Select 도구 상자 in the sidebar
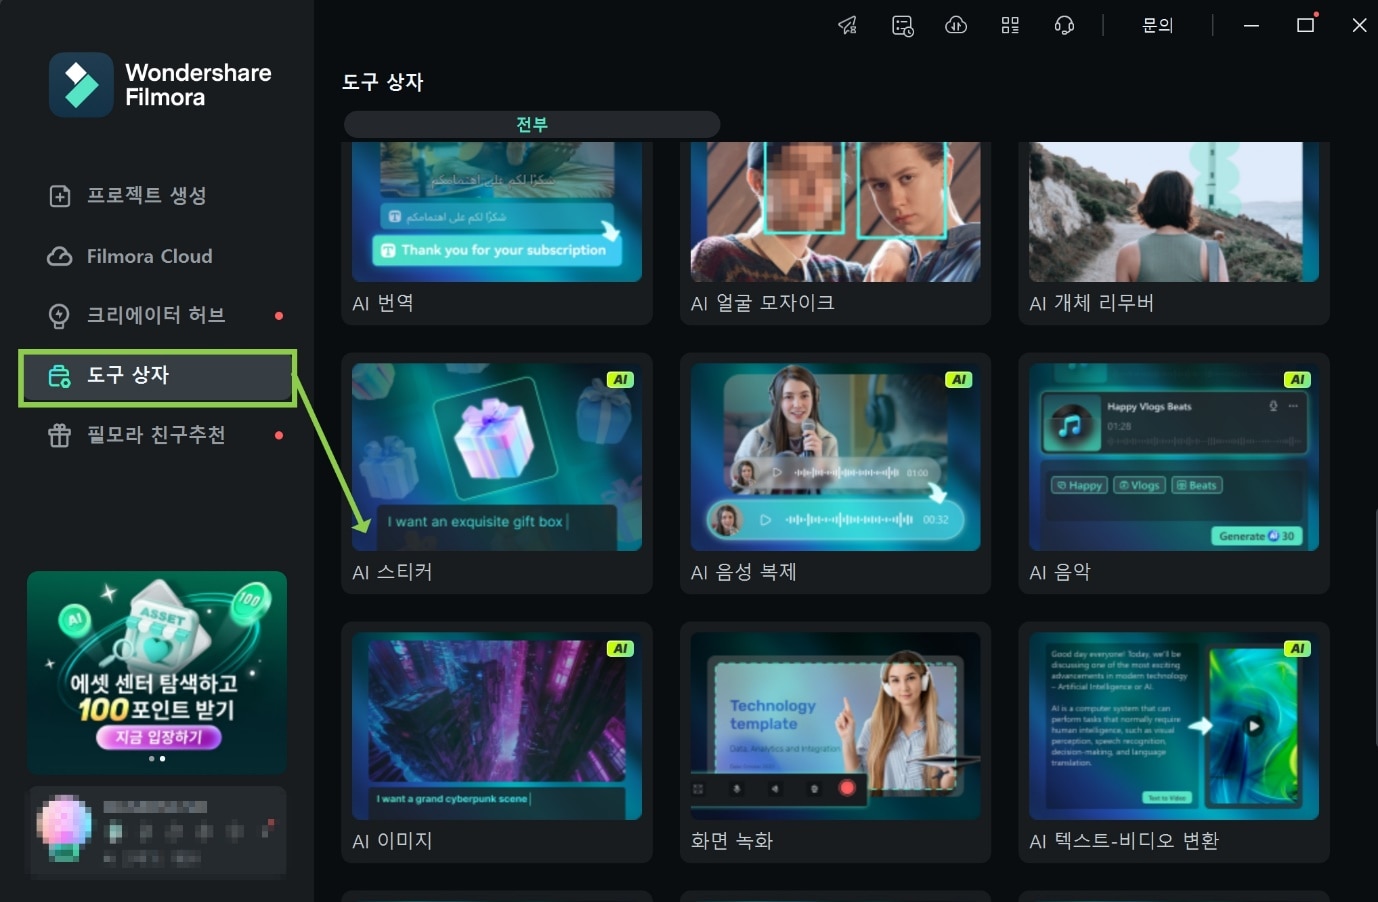 [157, 377]
